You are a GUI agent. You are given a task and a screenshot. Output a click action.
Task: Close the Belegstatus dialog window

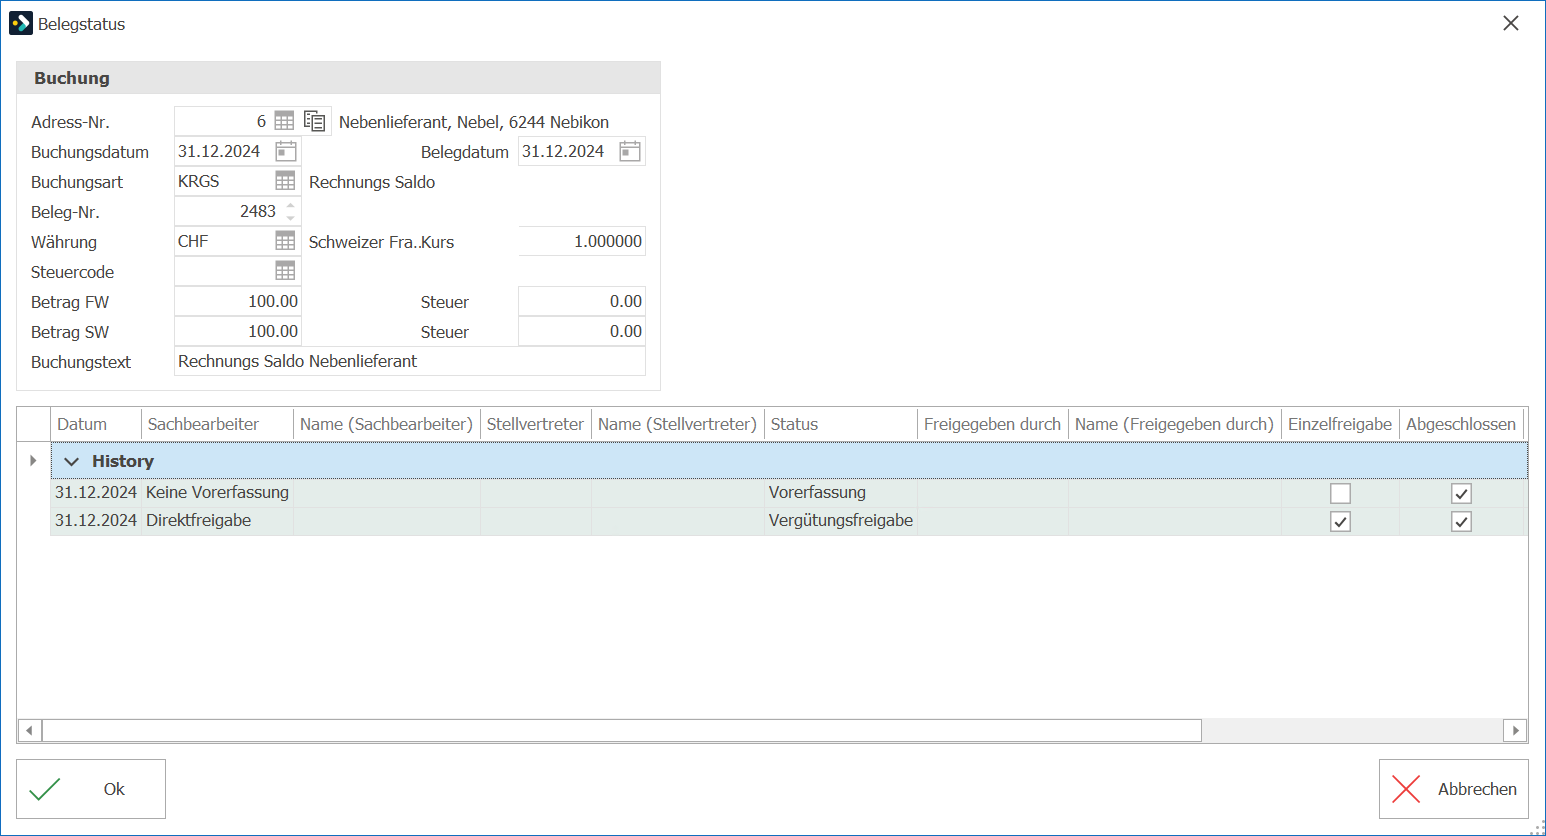pyautogui.click(x=1511, y=23)
